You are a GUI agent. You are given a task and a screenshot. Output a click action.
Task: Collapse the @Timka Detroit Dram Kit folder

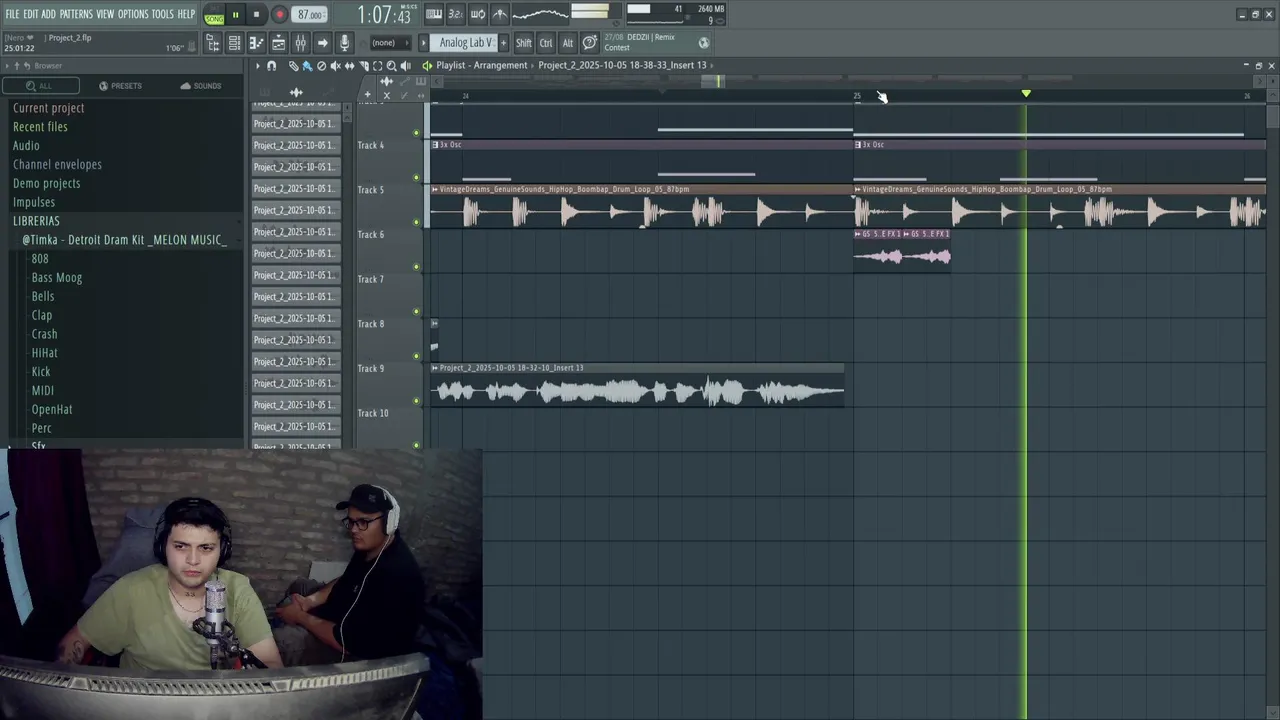(125, 240)
